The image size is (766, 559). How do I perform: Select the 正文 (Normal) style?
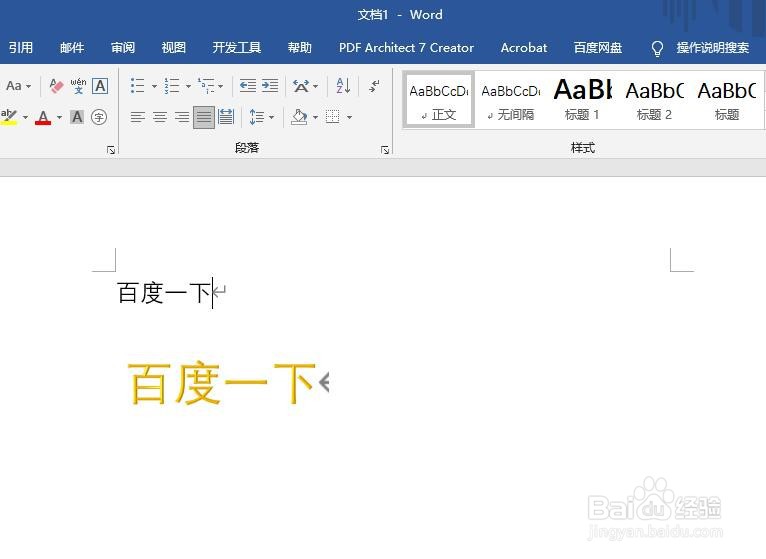[438, 101]
